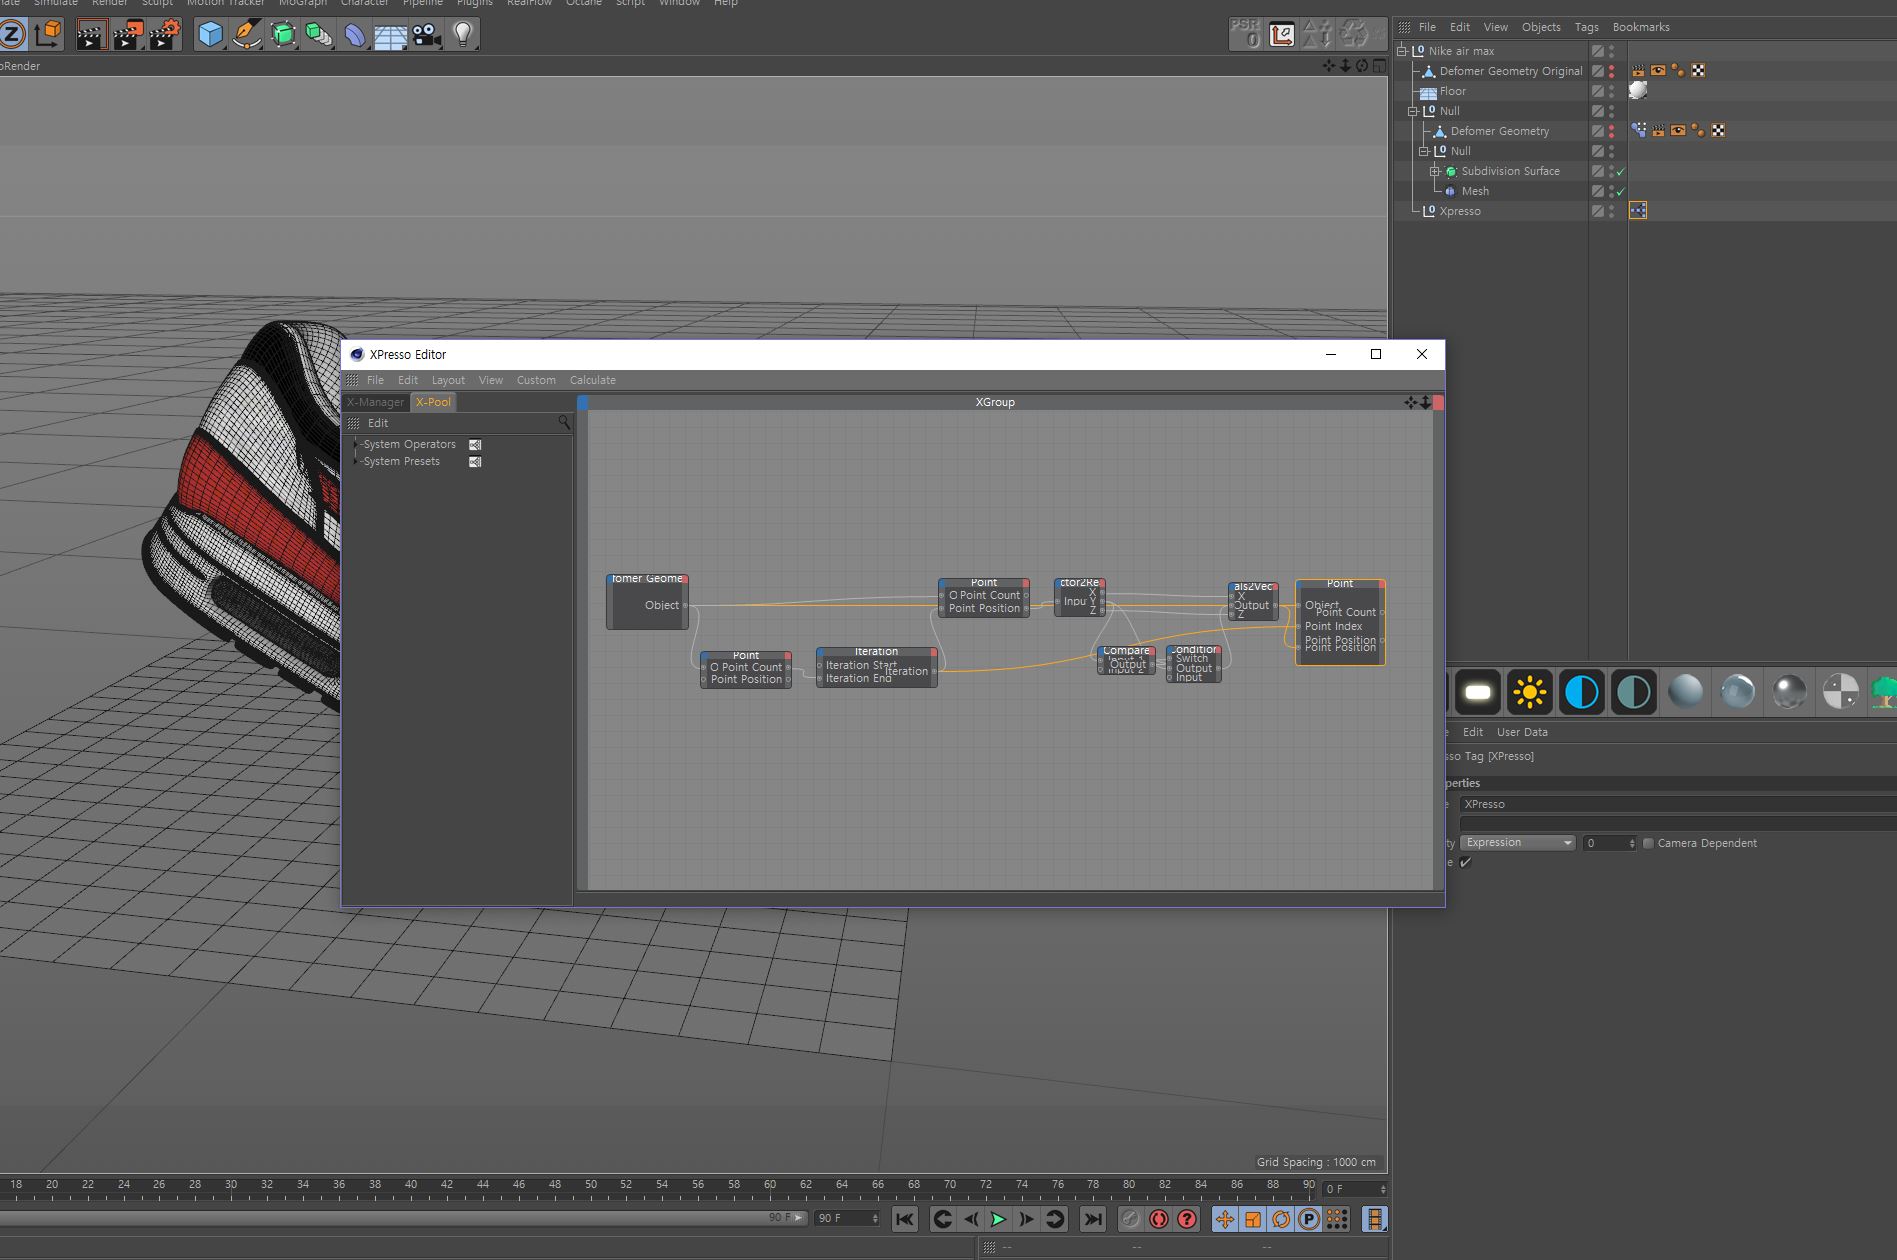Screen dimensions: 1897x1260
Task: Open XPresso Editor Layout menu
Action: 448,380
